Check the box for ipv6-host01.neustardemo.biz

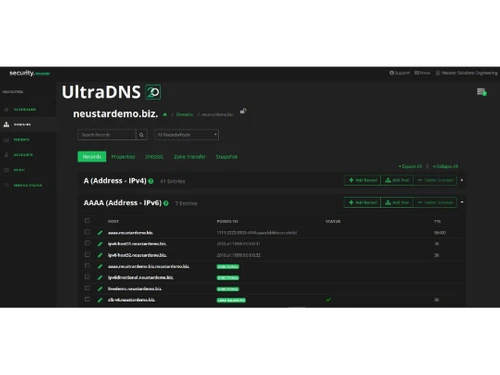pos(87,243)
